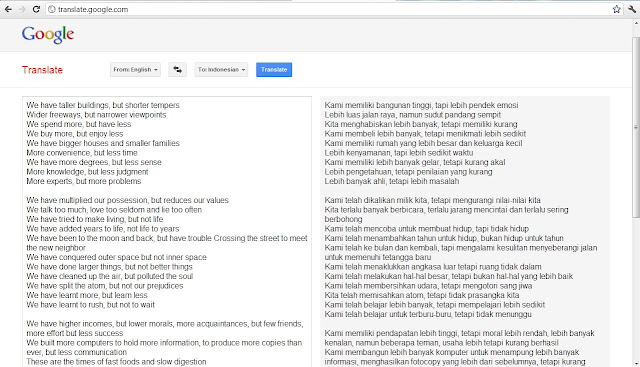The height and width of the screenshot is (367, 640).
Task: Click source line 'We spend more, but have less'
Action: click(x=79, y=124)
